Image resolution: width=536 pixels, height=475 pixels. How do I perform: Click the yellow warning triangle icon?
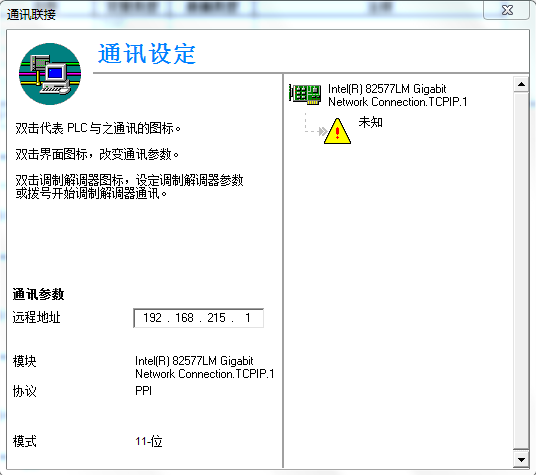[x=337, y=131]
